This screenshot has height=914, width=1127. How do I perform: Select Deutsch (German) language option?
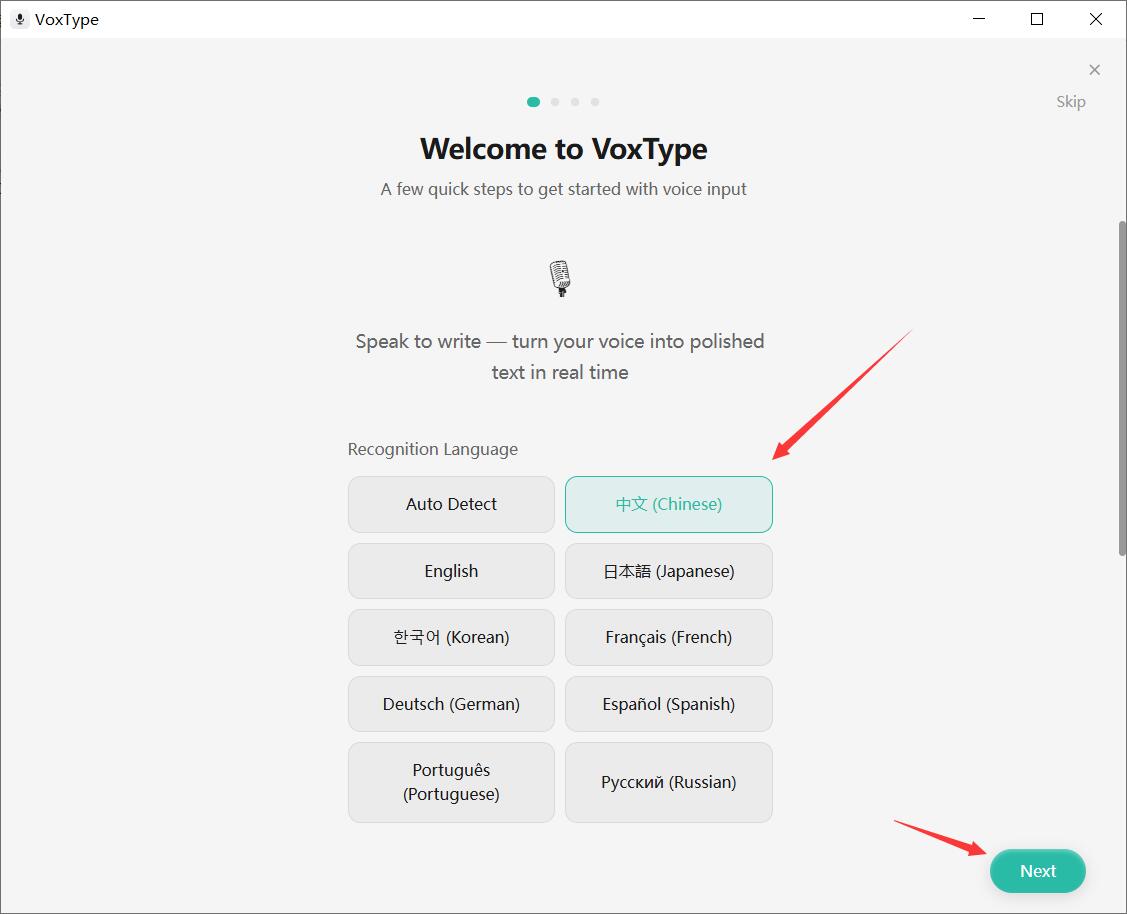pyautogui.click(x=451, y=704)
